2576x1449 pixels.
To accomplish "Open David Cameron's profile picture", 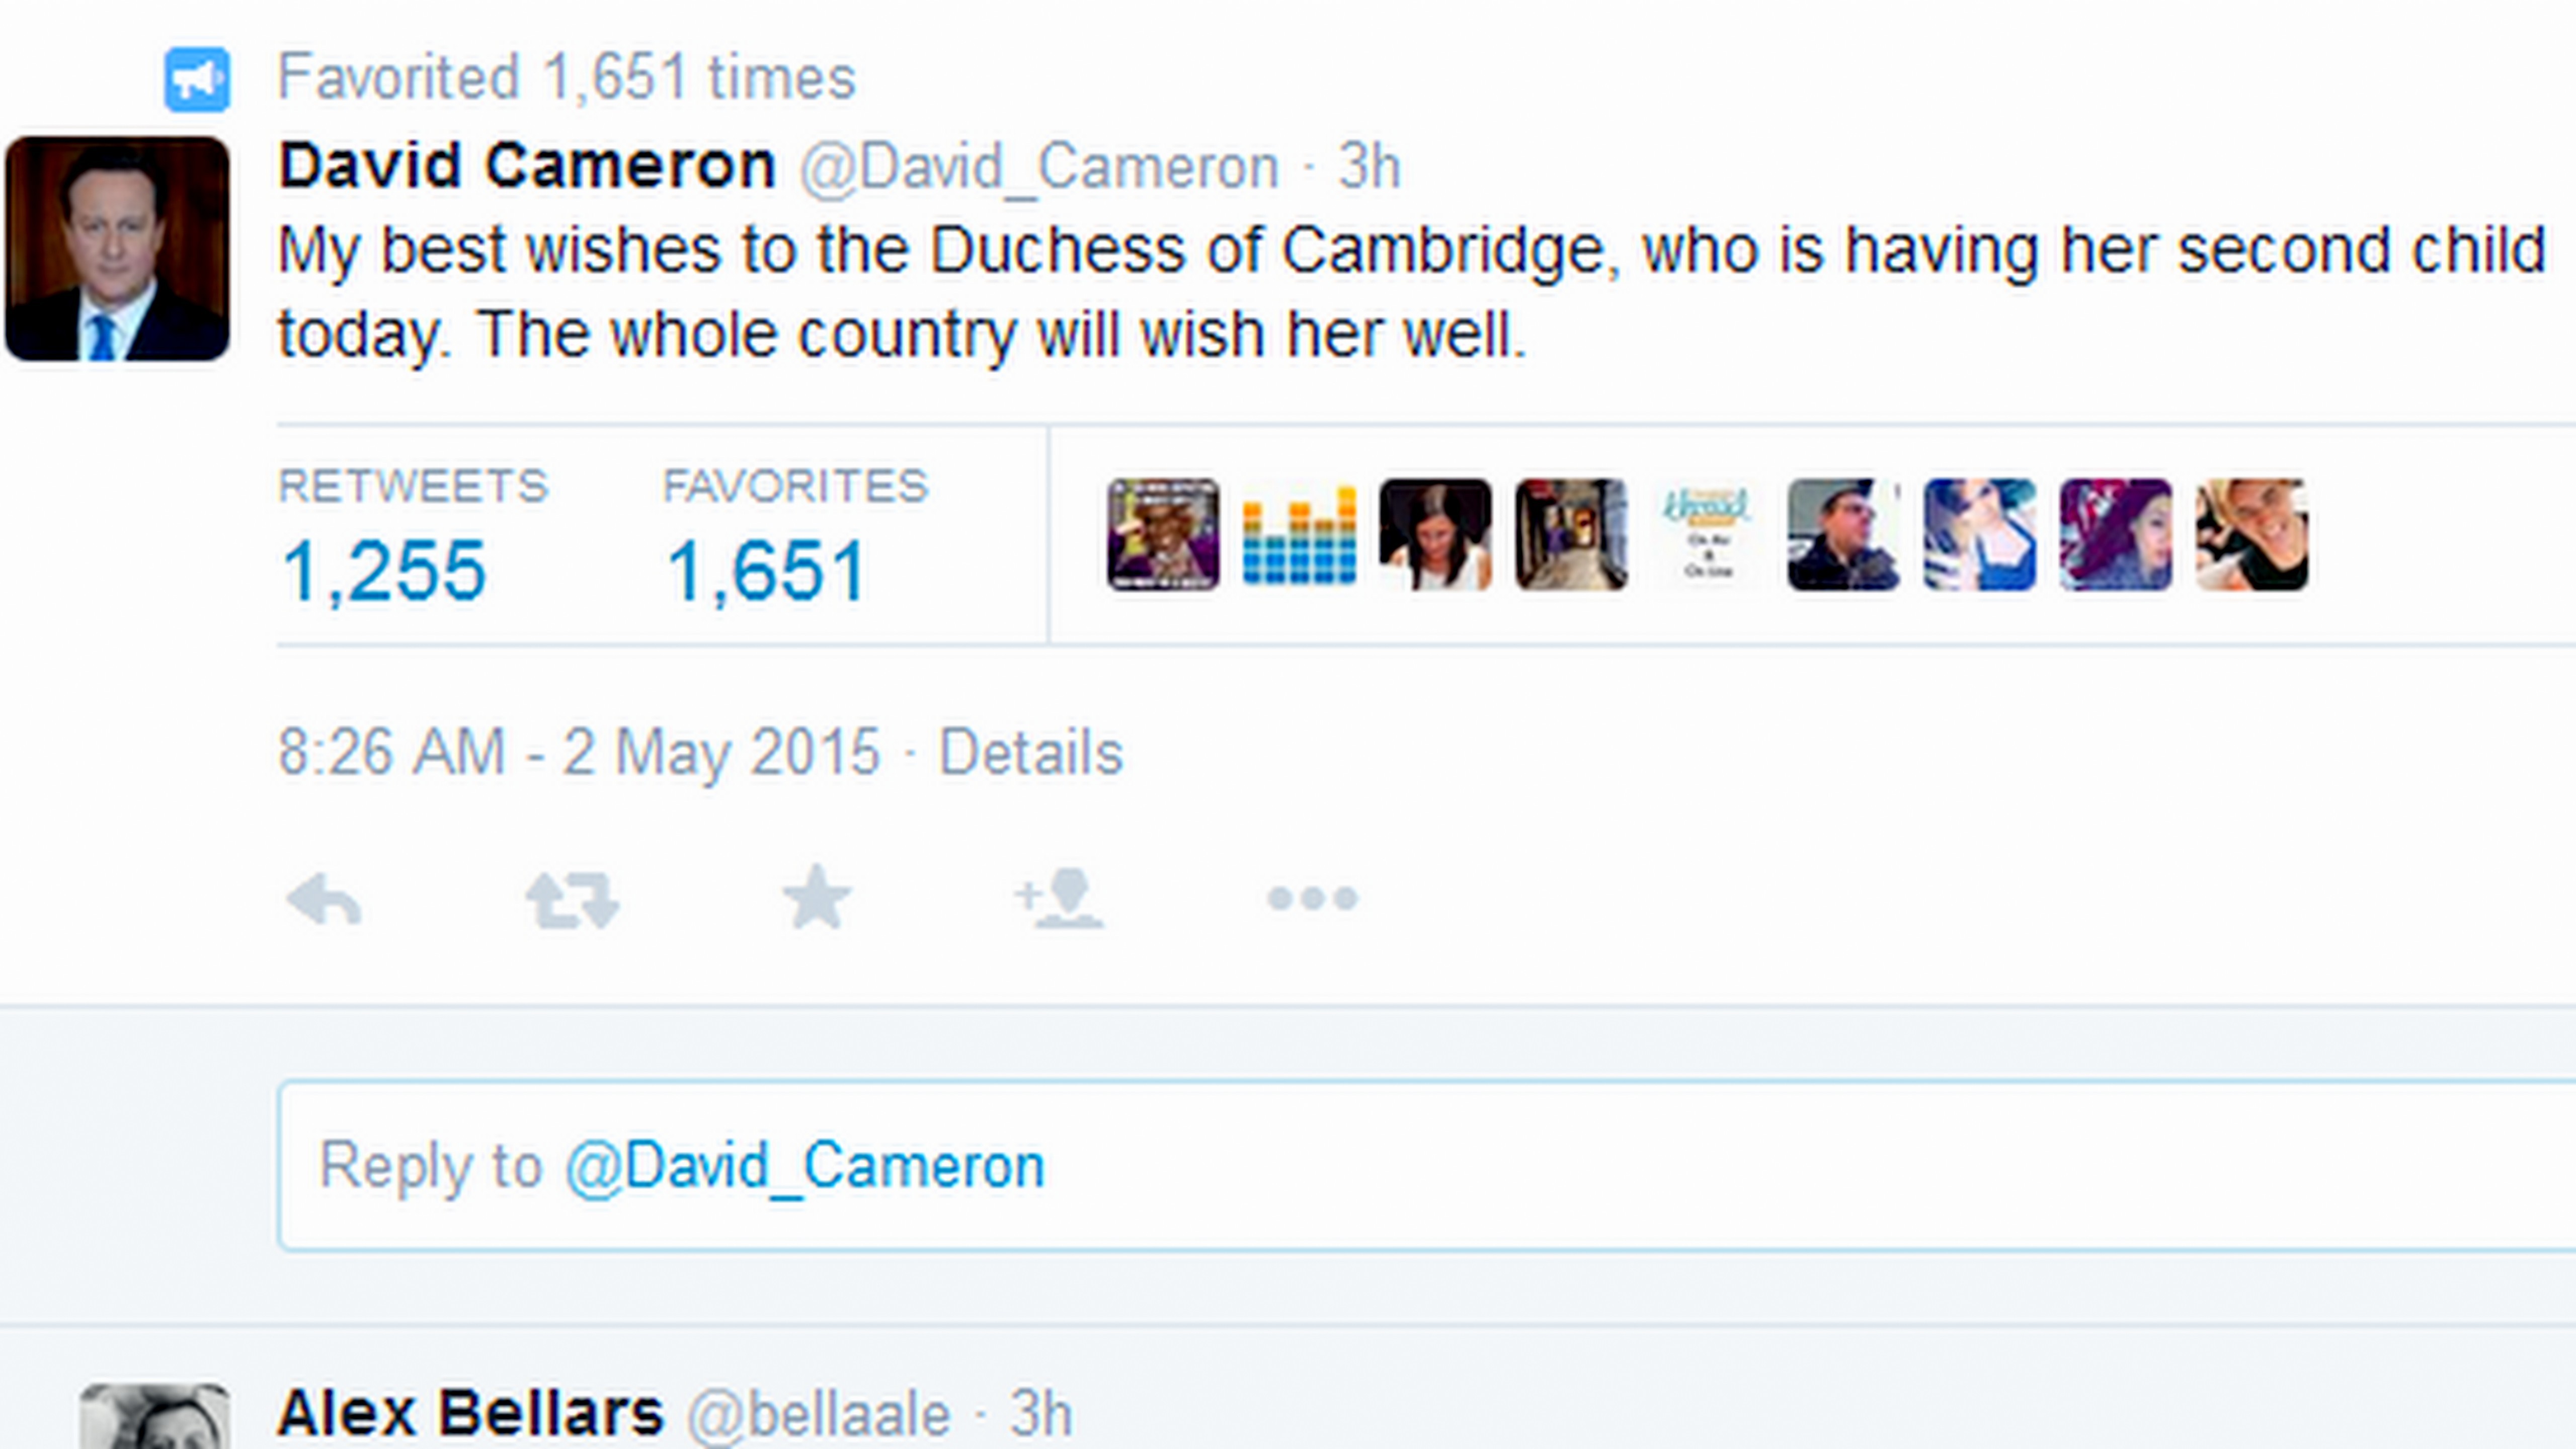I will tap(117, 249).
